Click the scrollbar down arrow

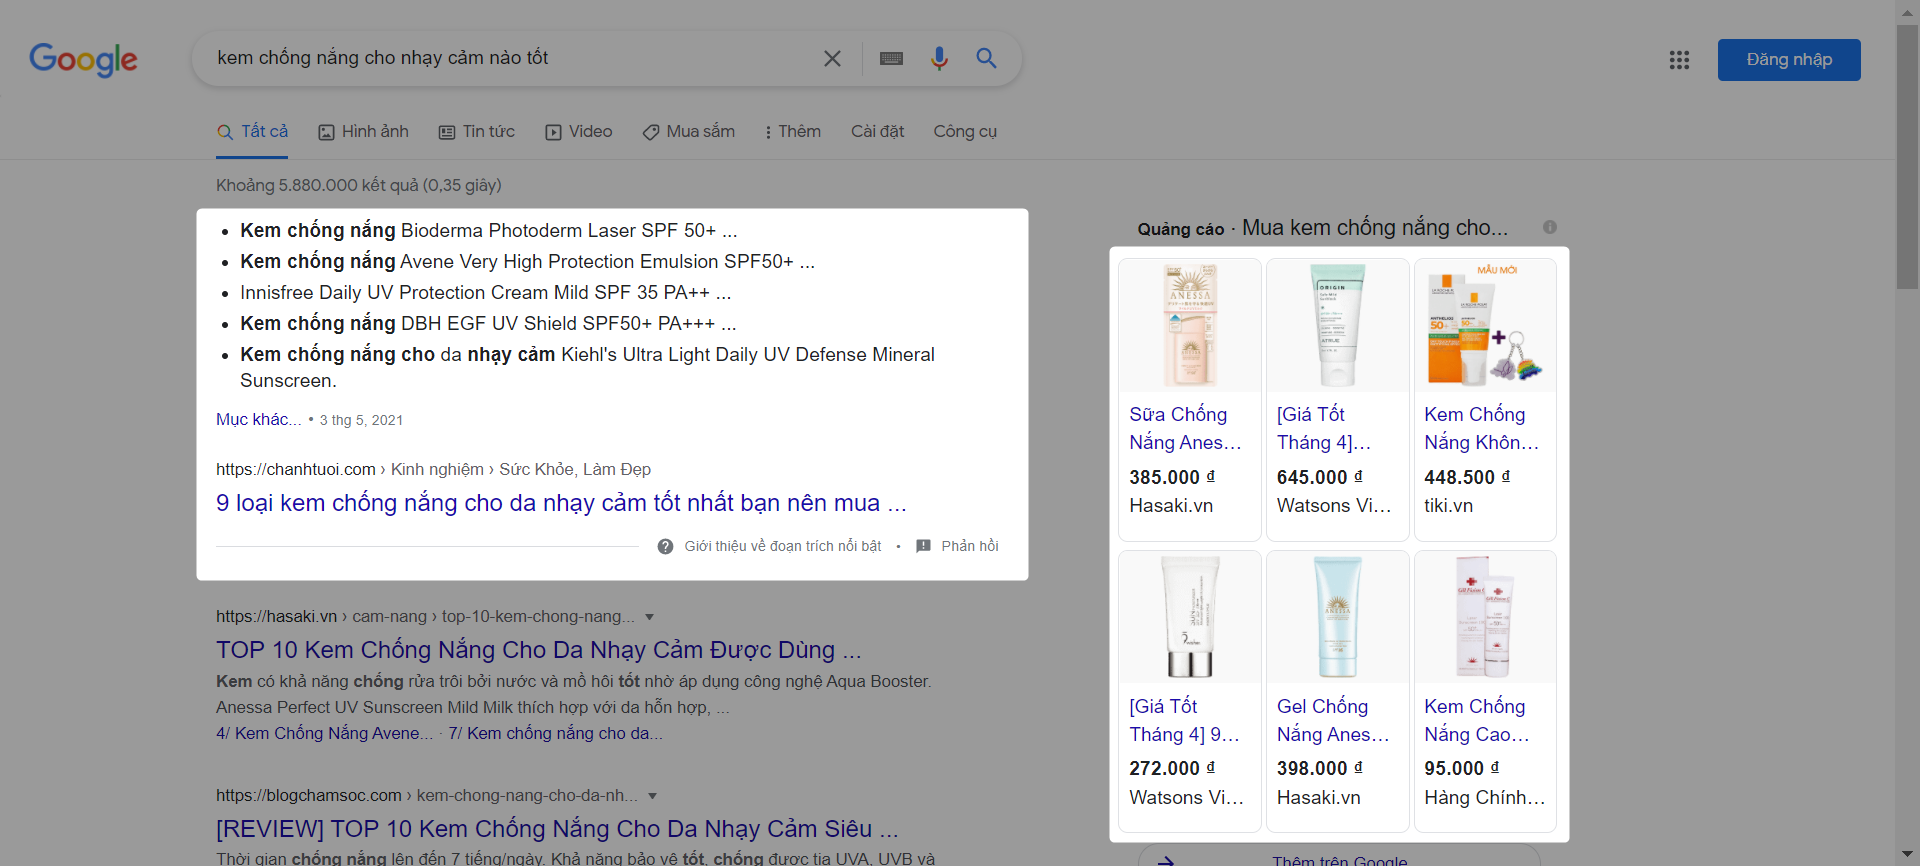[1907, 856]
